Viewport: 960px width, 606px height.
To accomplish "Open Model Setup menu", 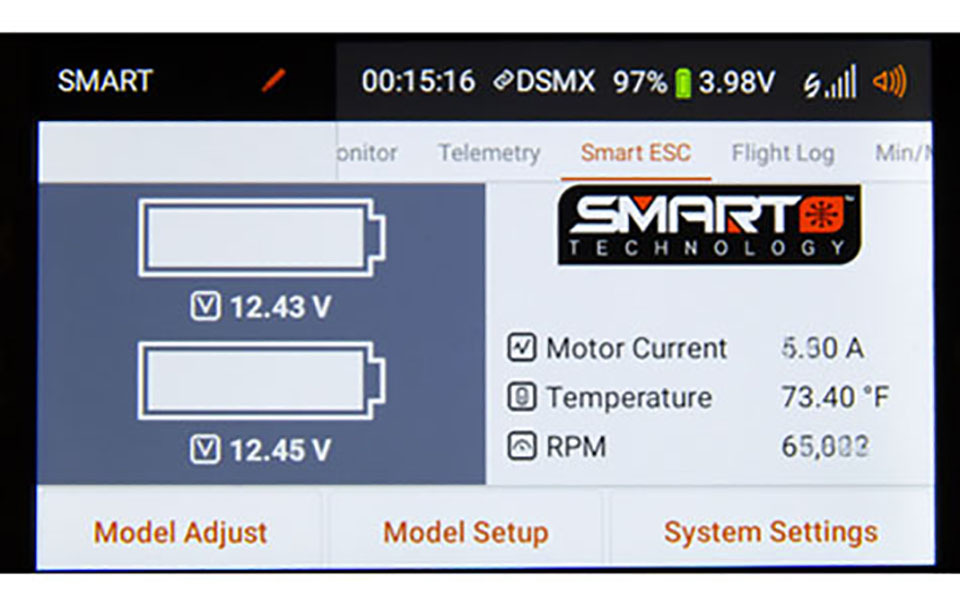I will (x=465, y=533).
